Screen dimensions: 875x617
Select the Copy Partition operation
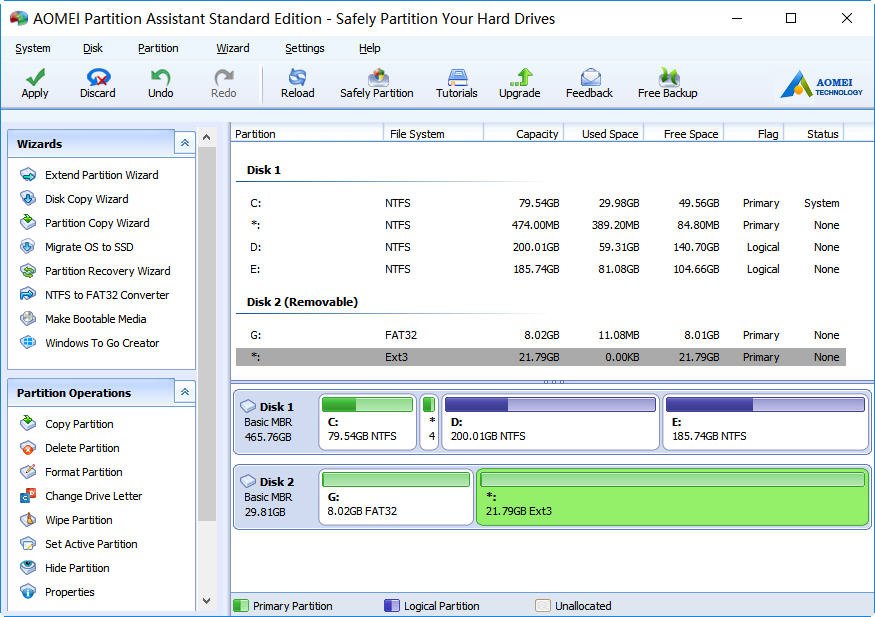pyautogui.click(x=67, y=424)
